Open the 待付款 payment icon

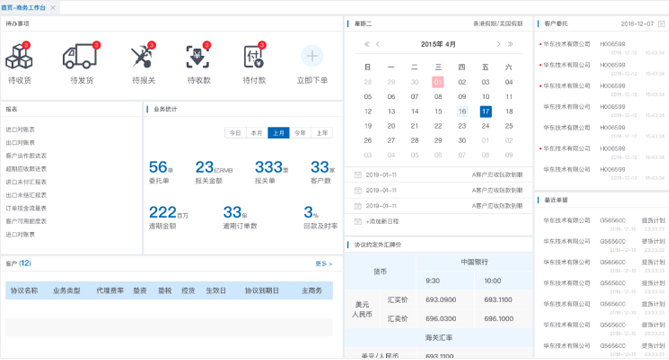[254, 57]
